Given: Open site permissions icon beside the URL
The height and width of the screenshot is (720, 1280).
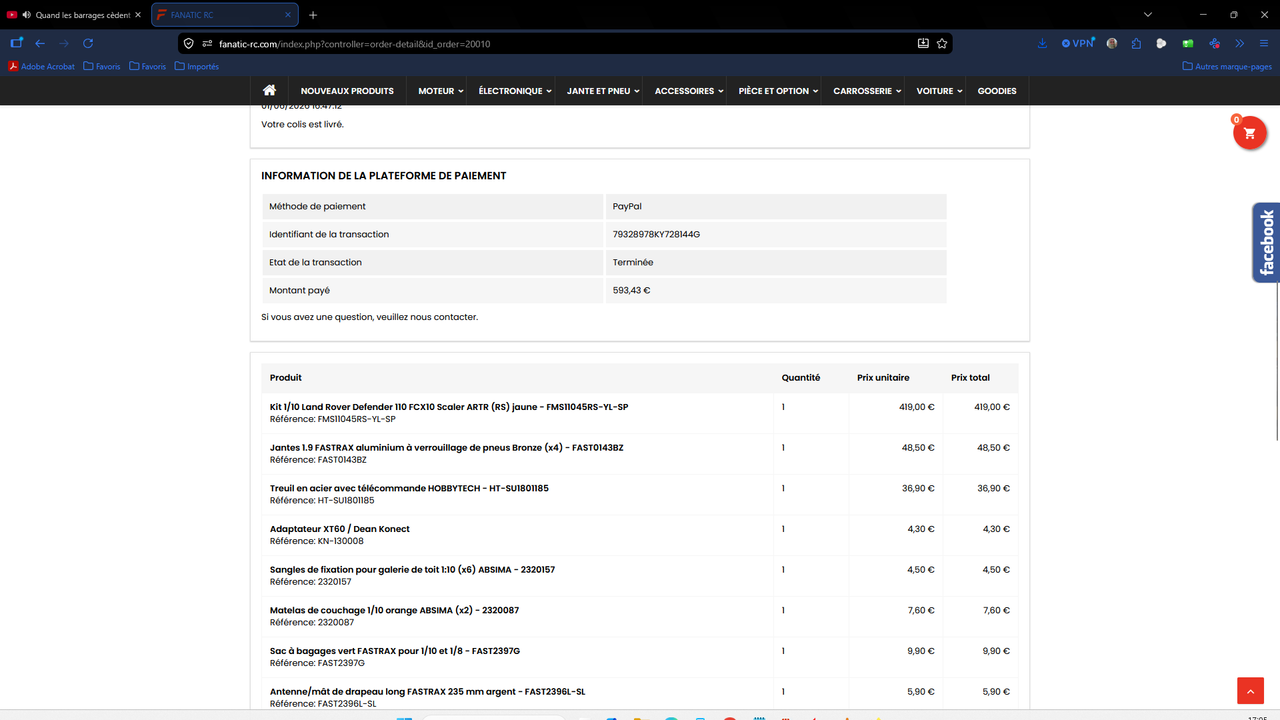Looking at the screenshot, I should (206, 44).
